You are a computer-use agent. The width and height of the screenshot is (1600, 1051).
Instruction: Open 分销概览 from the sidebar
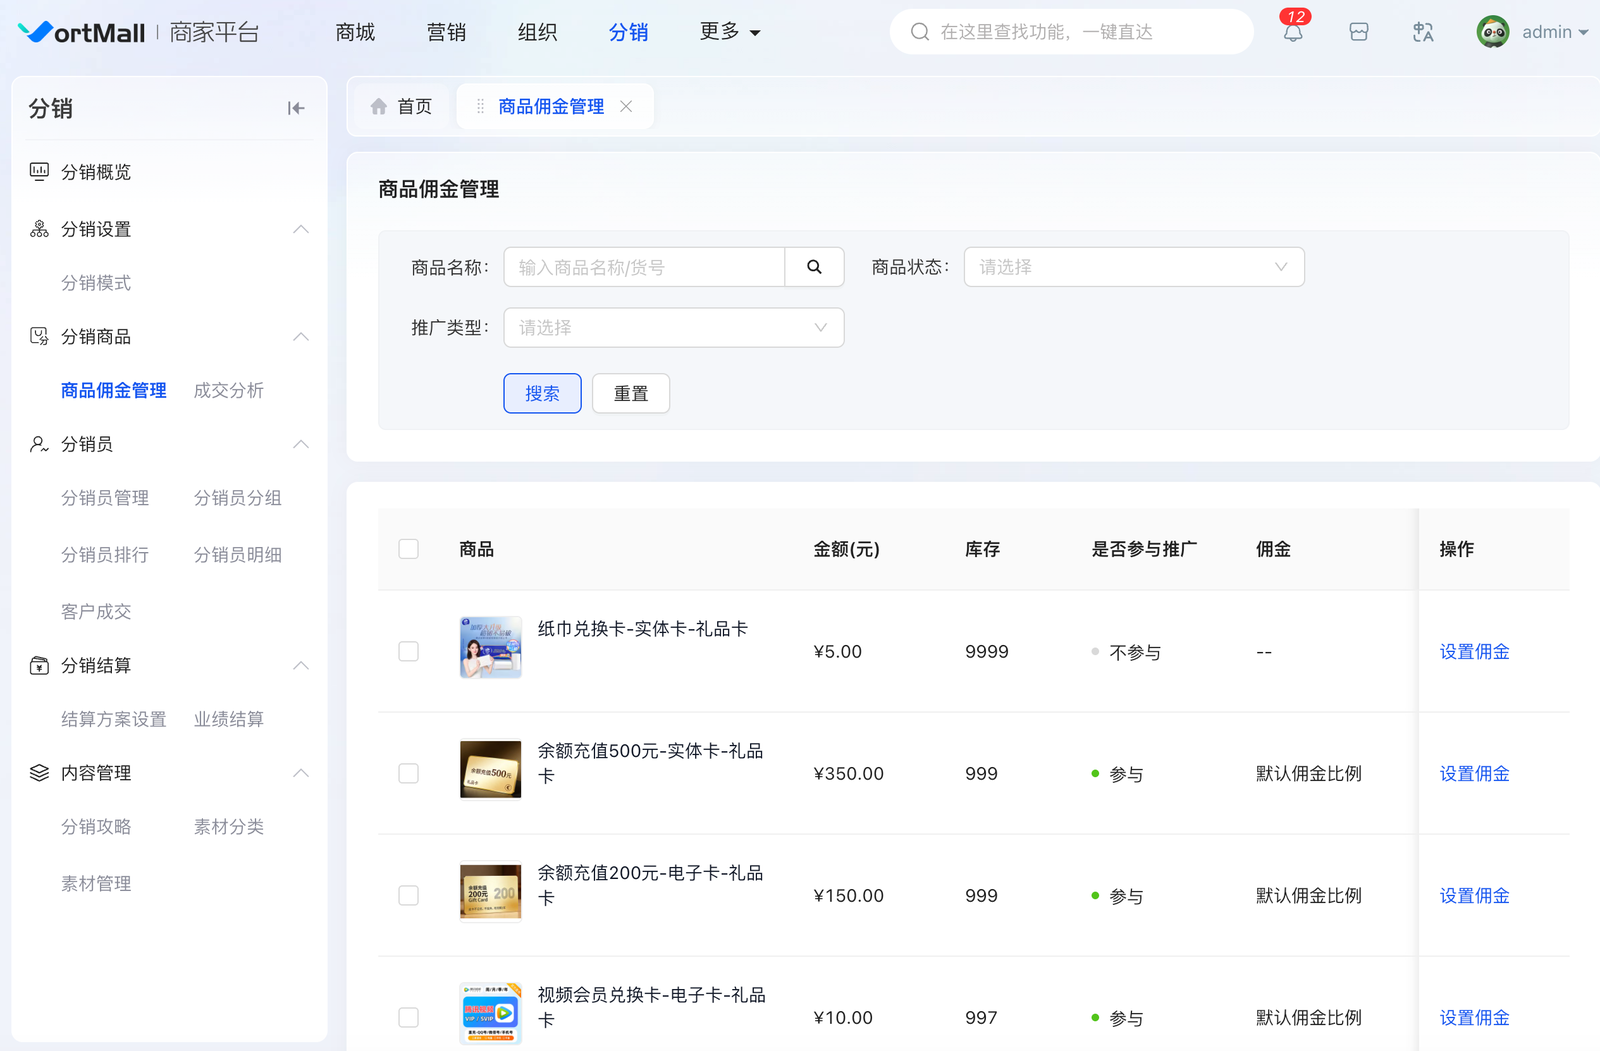click(96, 172)
